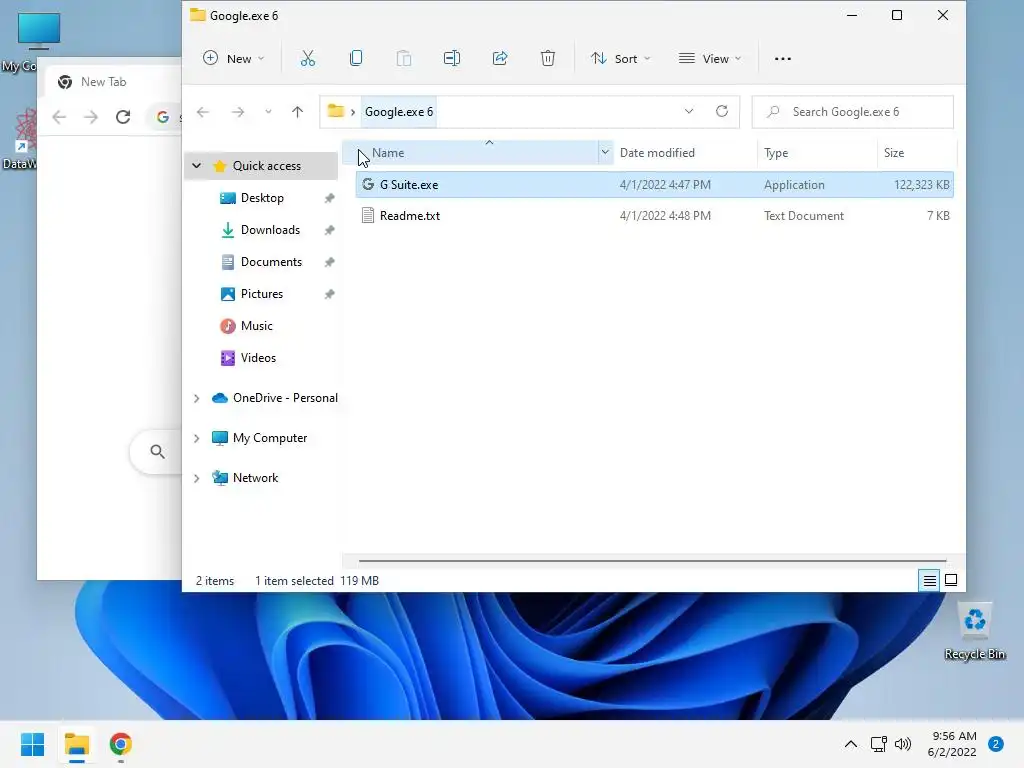Click the New Tab Chrome tab
This screenshot has height=768, width=1024.
click(104, 82)
